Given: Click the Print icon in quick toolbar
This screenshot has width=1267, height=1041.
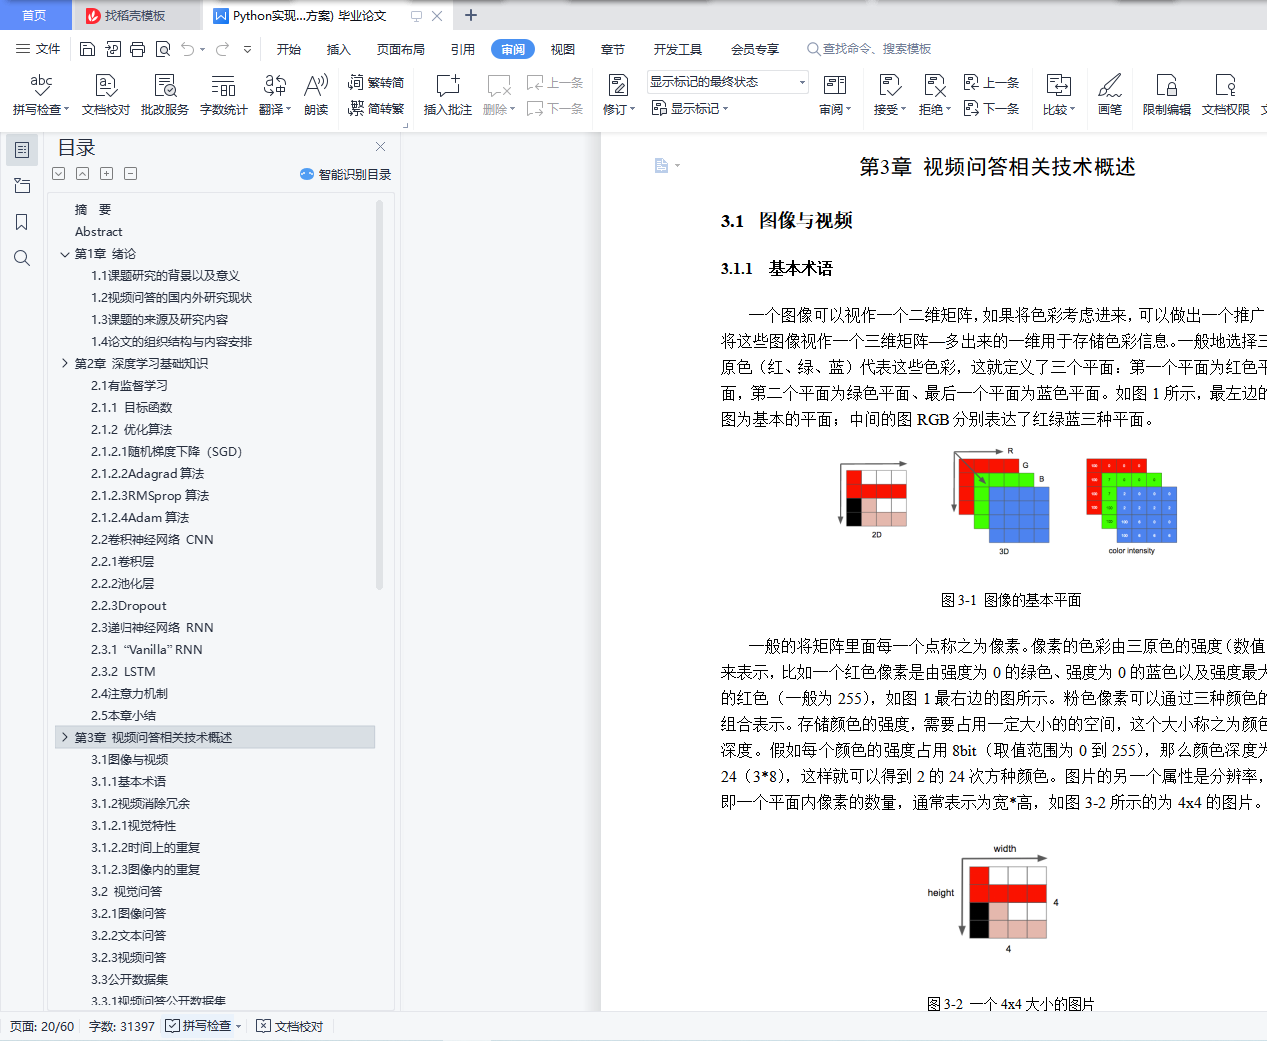Looking at the screenshot, I should pyautogui.click(x=138, y=49).
